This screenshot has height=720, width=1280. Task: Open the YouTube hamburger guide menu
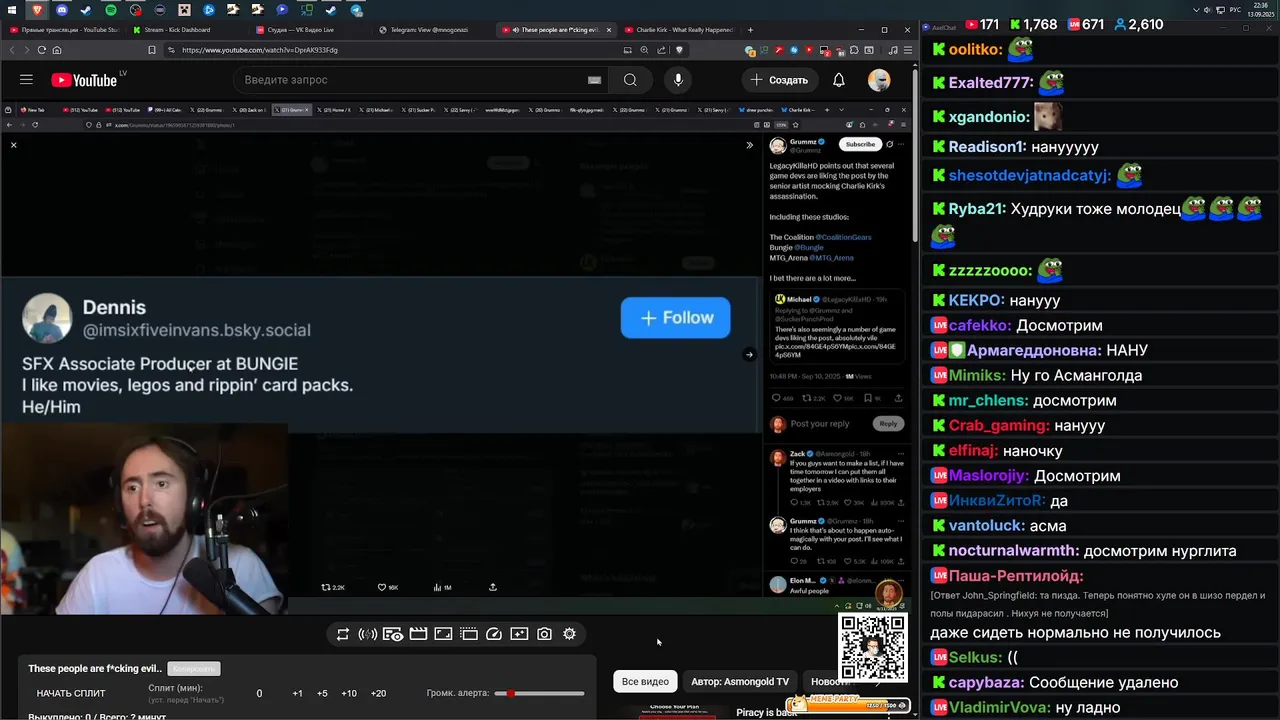click(26, 80)
